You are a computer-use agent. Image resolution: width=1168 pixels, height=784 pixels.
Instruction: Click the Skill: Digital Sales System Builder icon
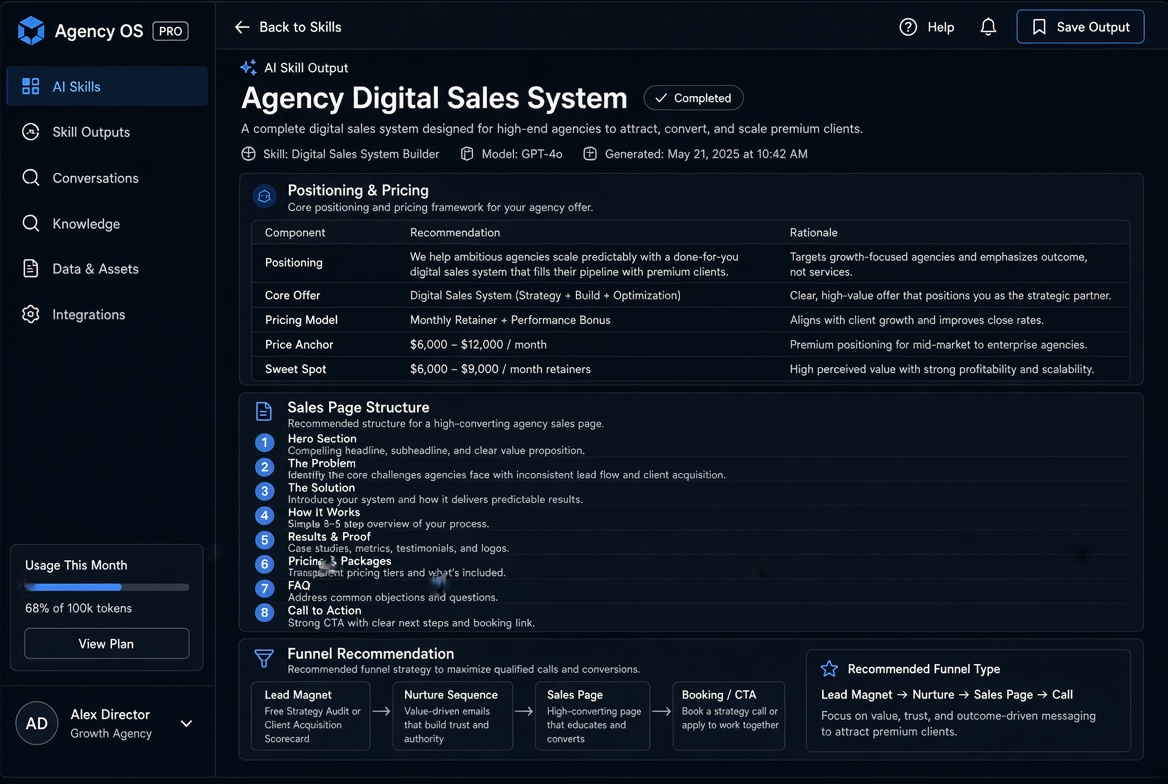(x=249, y=154)
